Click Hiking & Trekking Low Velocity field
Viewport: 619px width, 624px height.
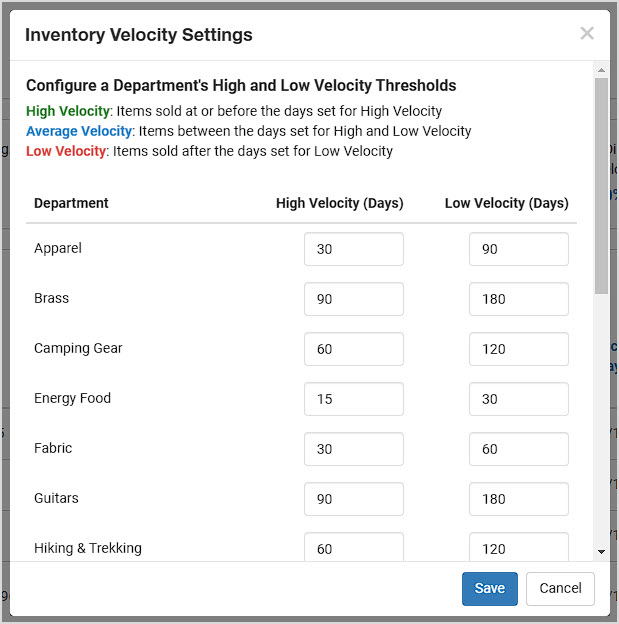coord(518,547)
